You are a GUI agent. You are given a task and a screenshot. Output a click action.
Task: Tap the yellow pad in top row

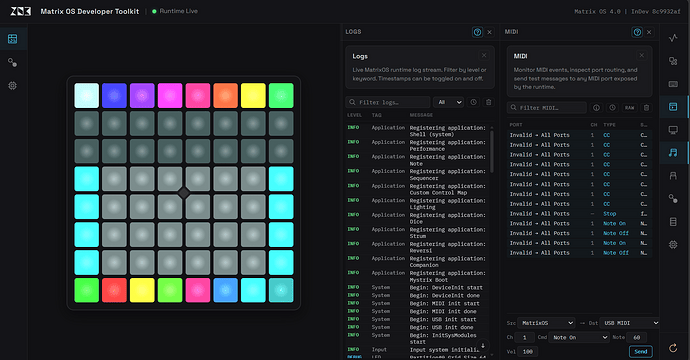pyautogui.click(x=253, y=96)
